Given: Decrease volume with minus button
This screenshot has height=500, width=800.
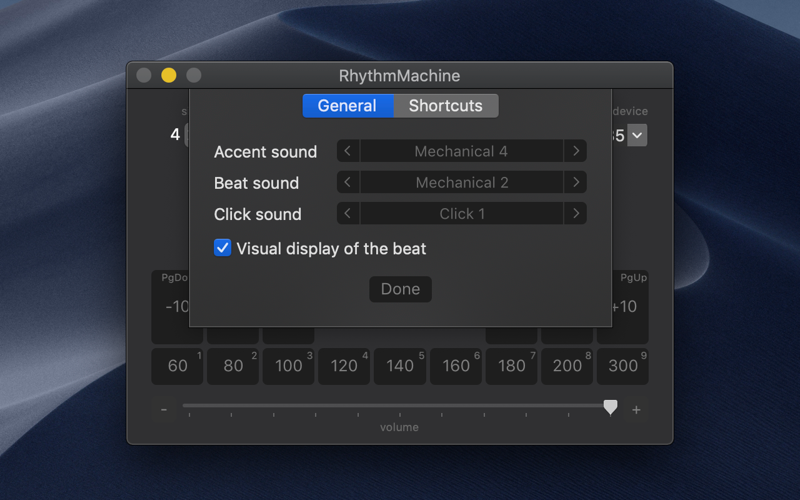Looking at the screenshot, I should [x=164, y=410].
